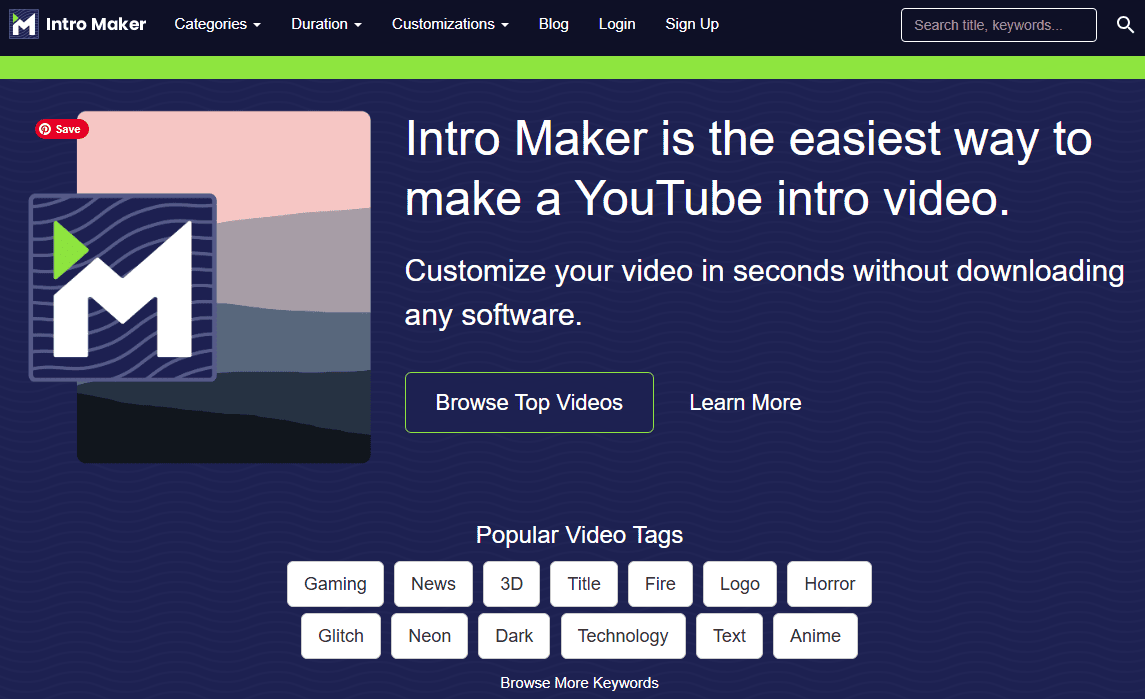Viewport: 1145px width, 699px height.
Task: Click the Intro Maker brand text
Action: pyautogui.click(x=96, y=24)
